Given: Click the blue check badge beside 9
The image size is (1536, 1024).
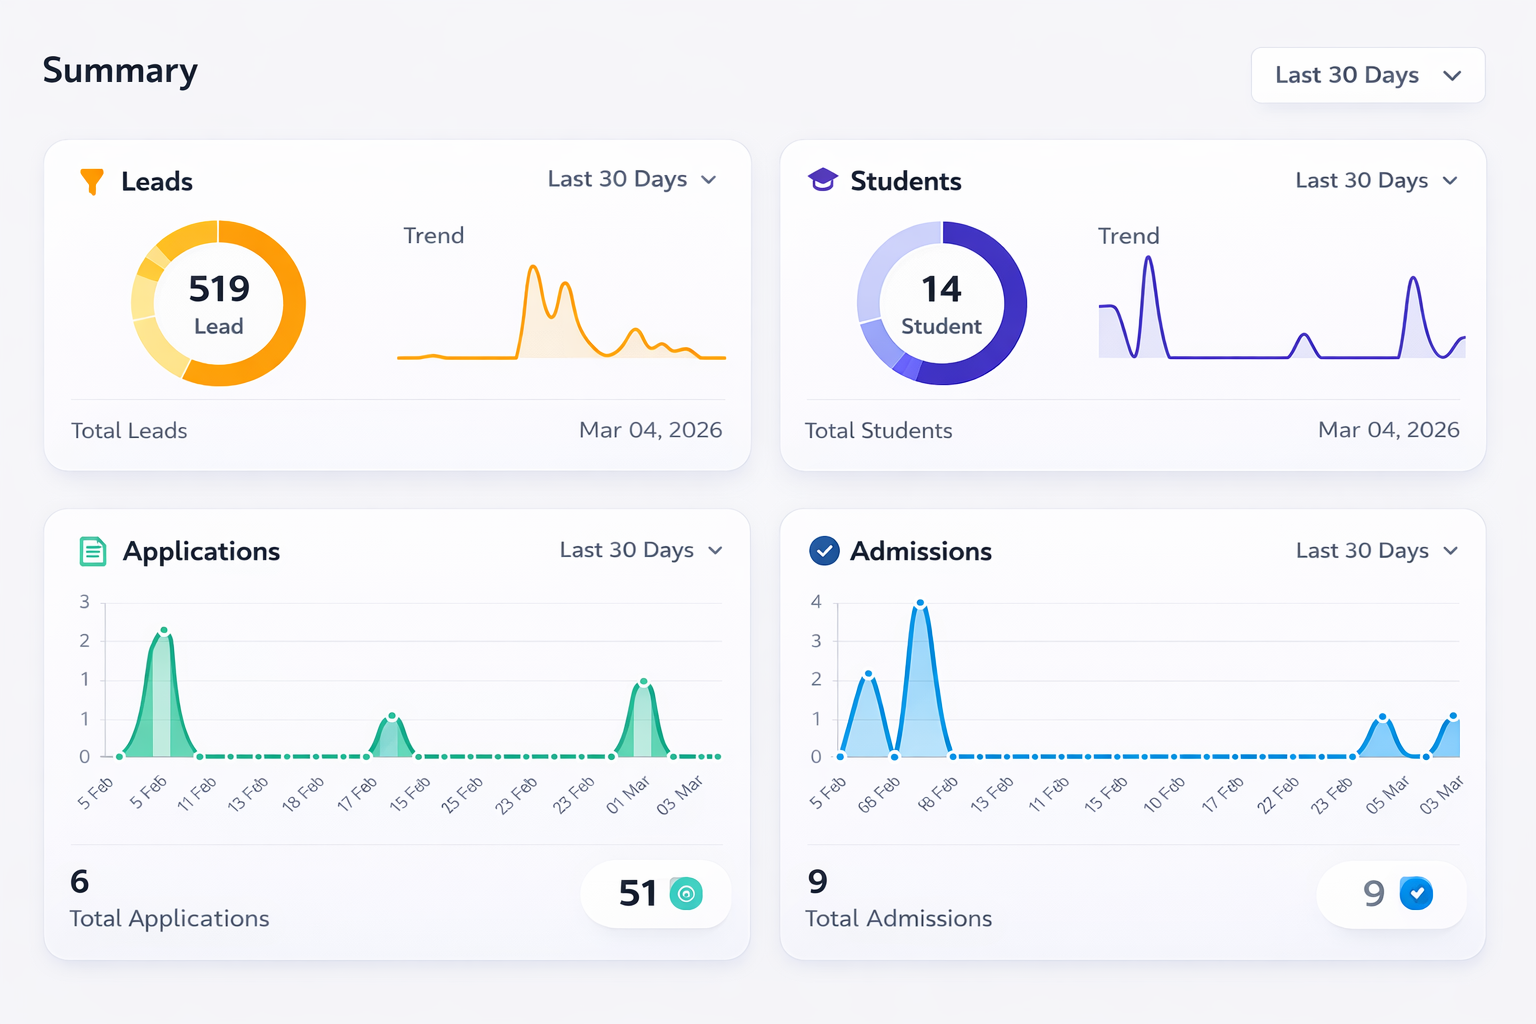Looking at the screenshot, I should 1416,893.
